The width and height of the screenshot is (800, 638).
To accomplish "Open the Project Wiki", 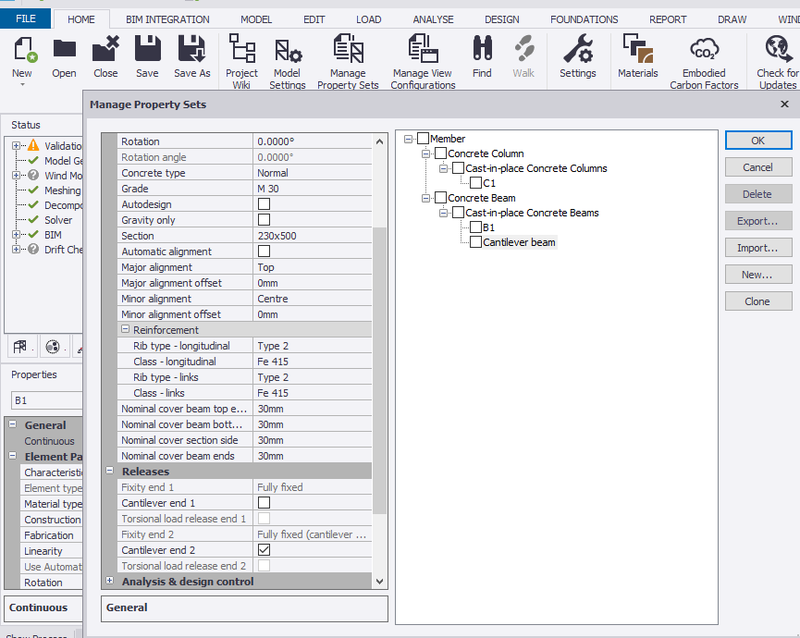I will coord(242,48).
